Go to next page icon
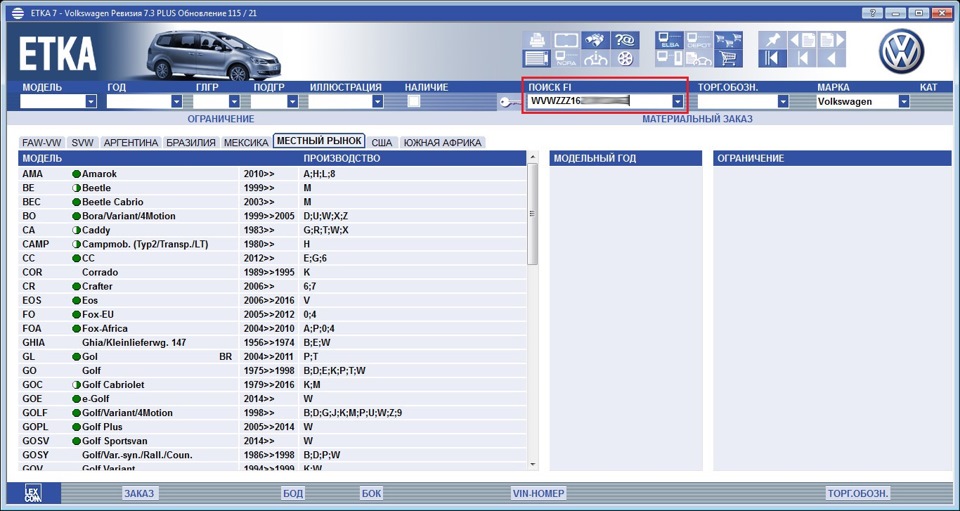 [x=831, y=40]
